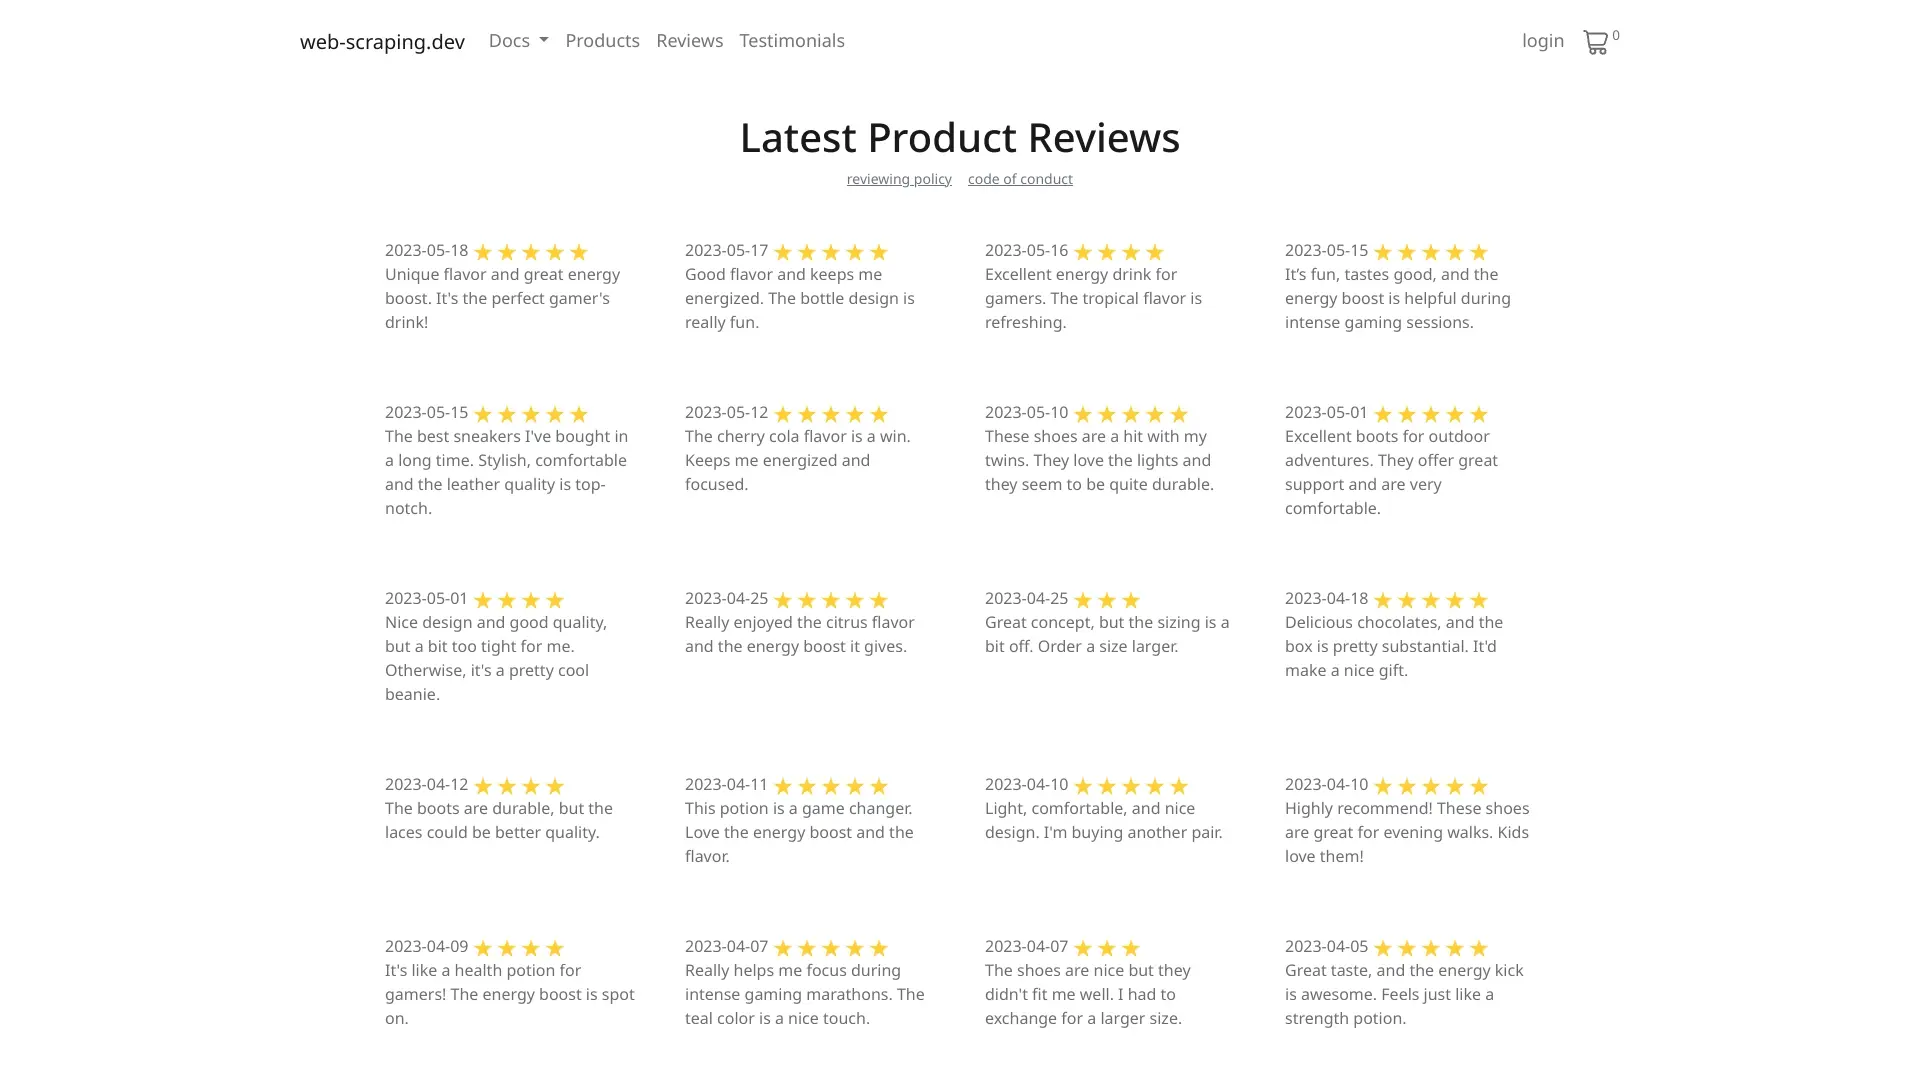The height and width of the screenshot is (1080, 1920).
Task: Click the middle star of the 2023-05-01 beanie review
Action: 518,600
